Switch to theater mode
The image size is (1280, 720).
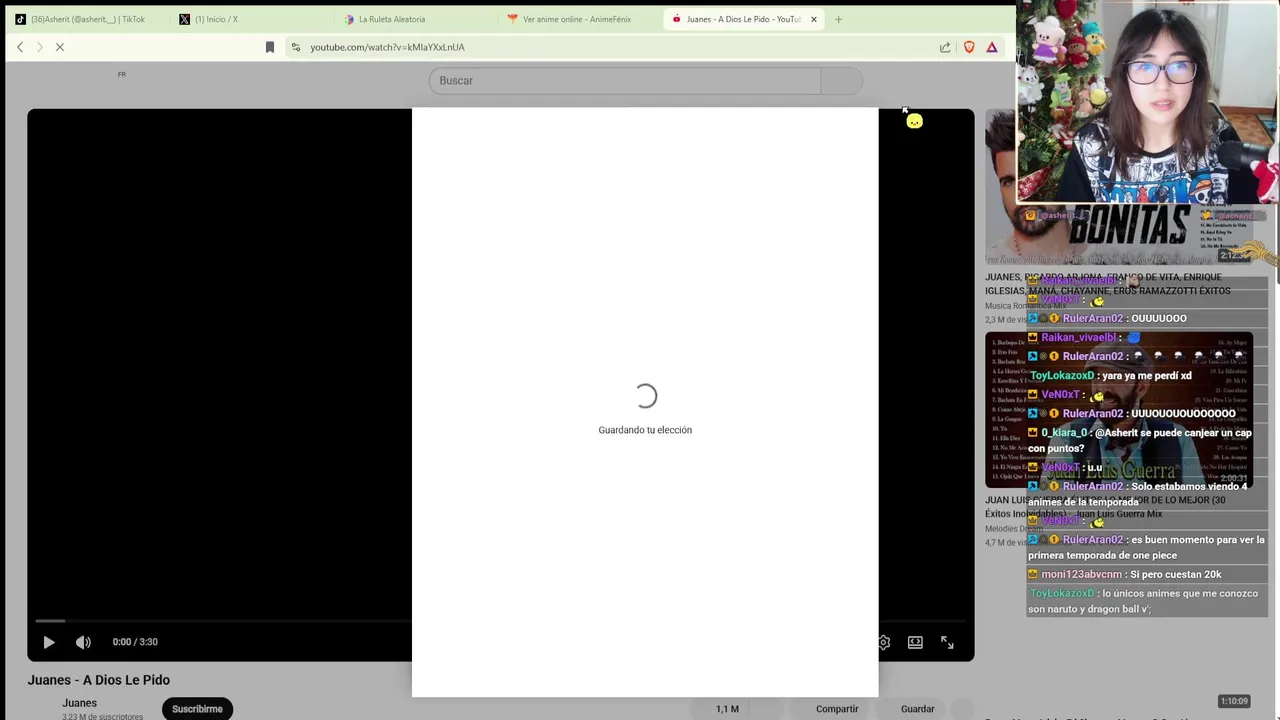(x=915, y=642)
